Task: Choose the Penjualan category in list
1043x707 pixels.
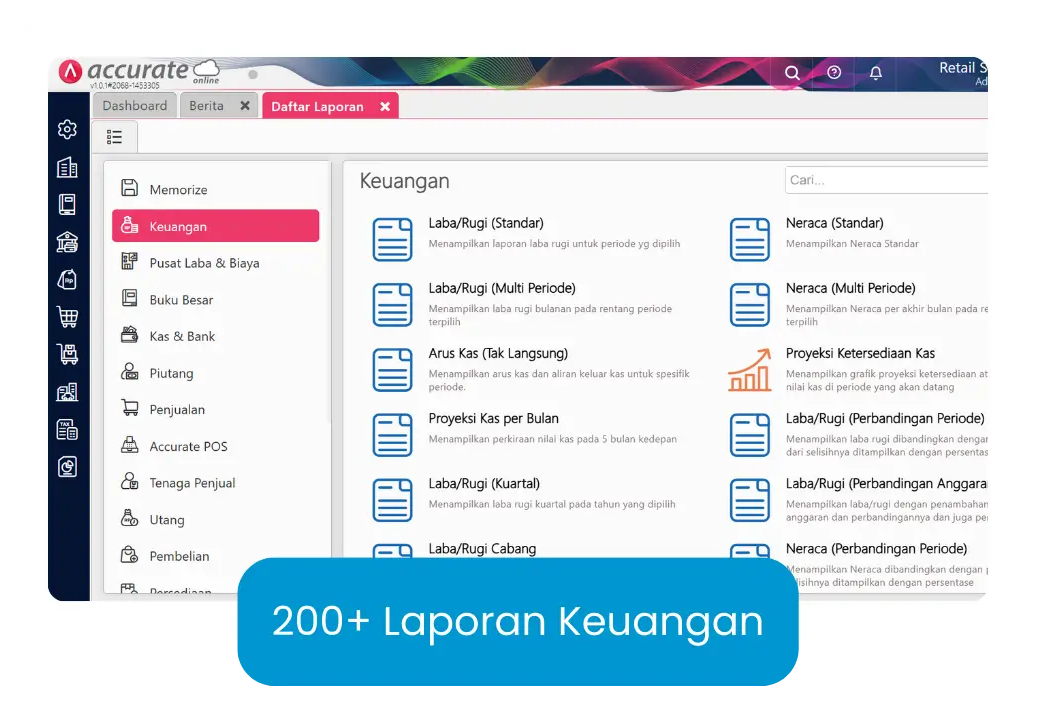Action: [x=177, y=410]
